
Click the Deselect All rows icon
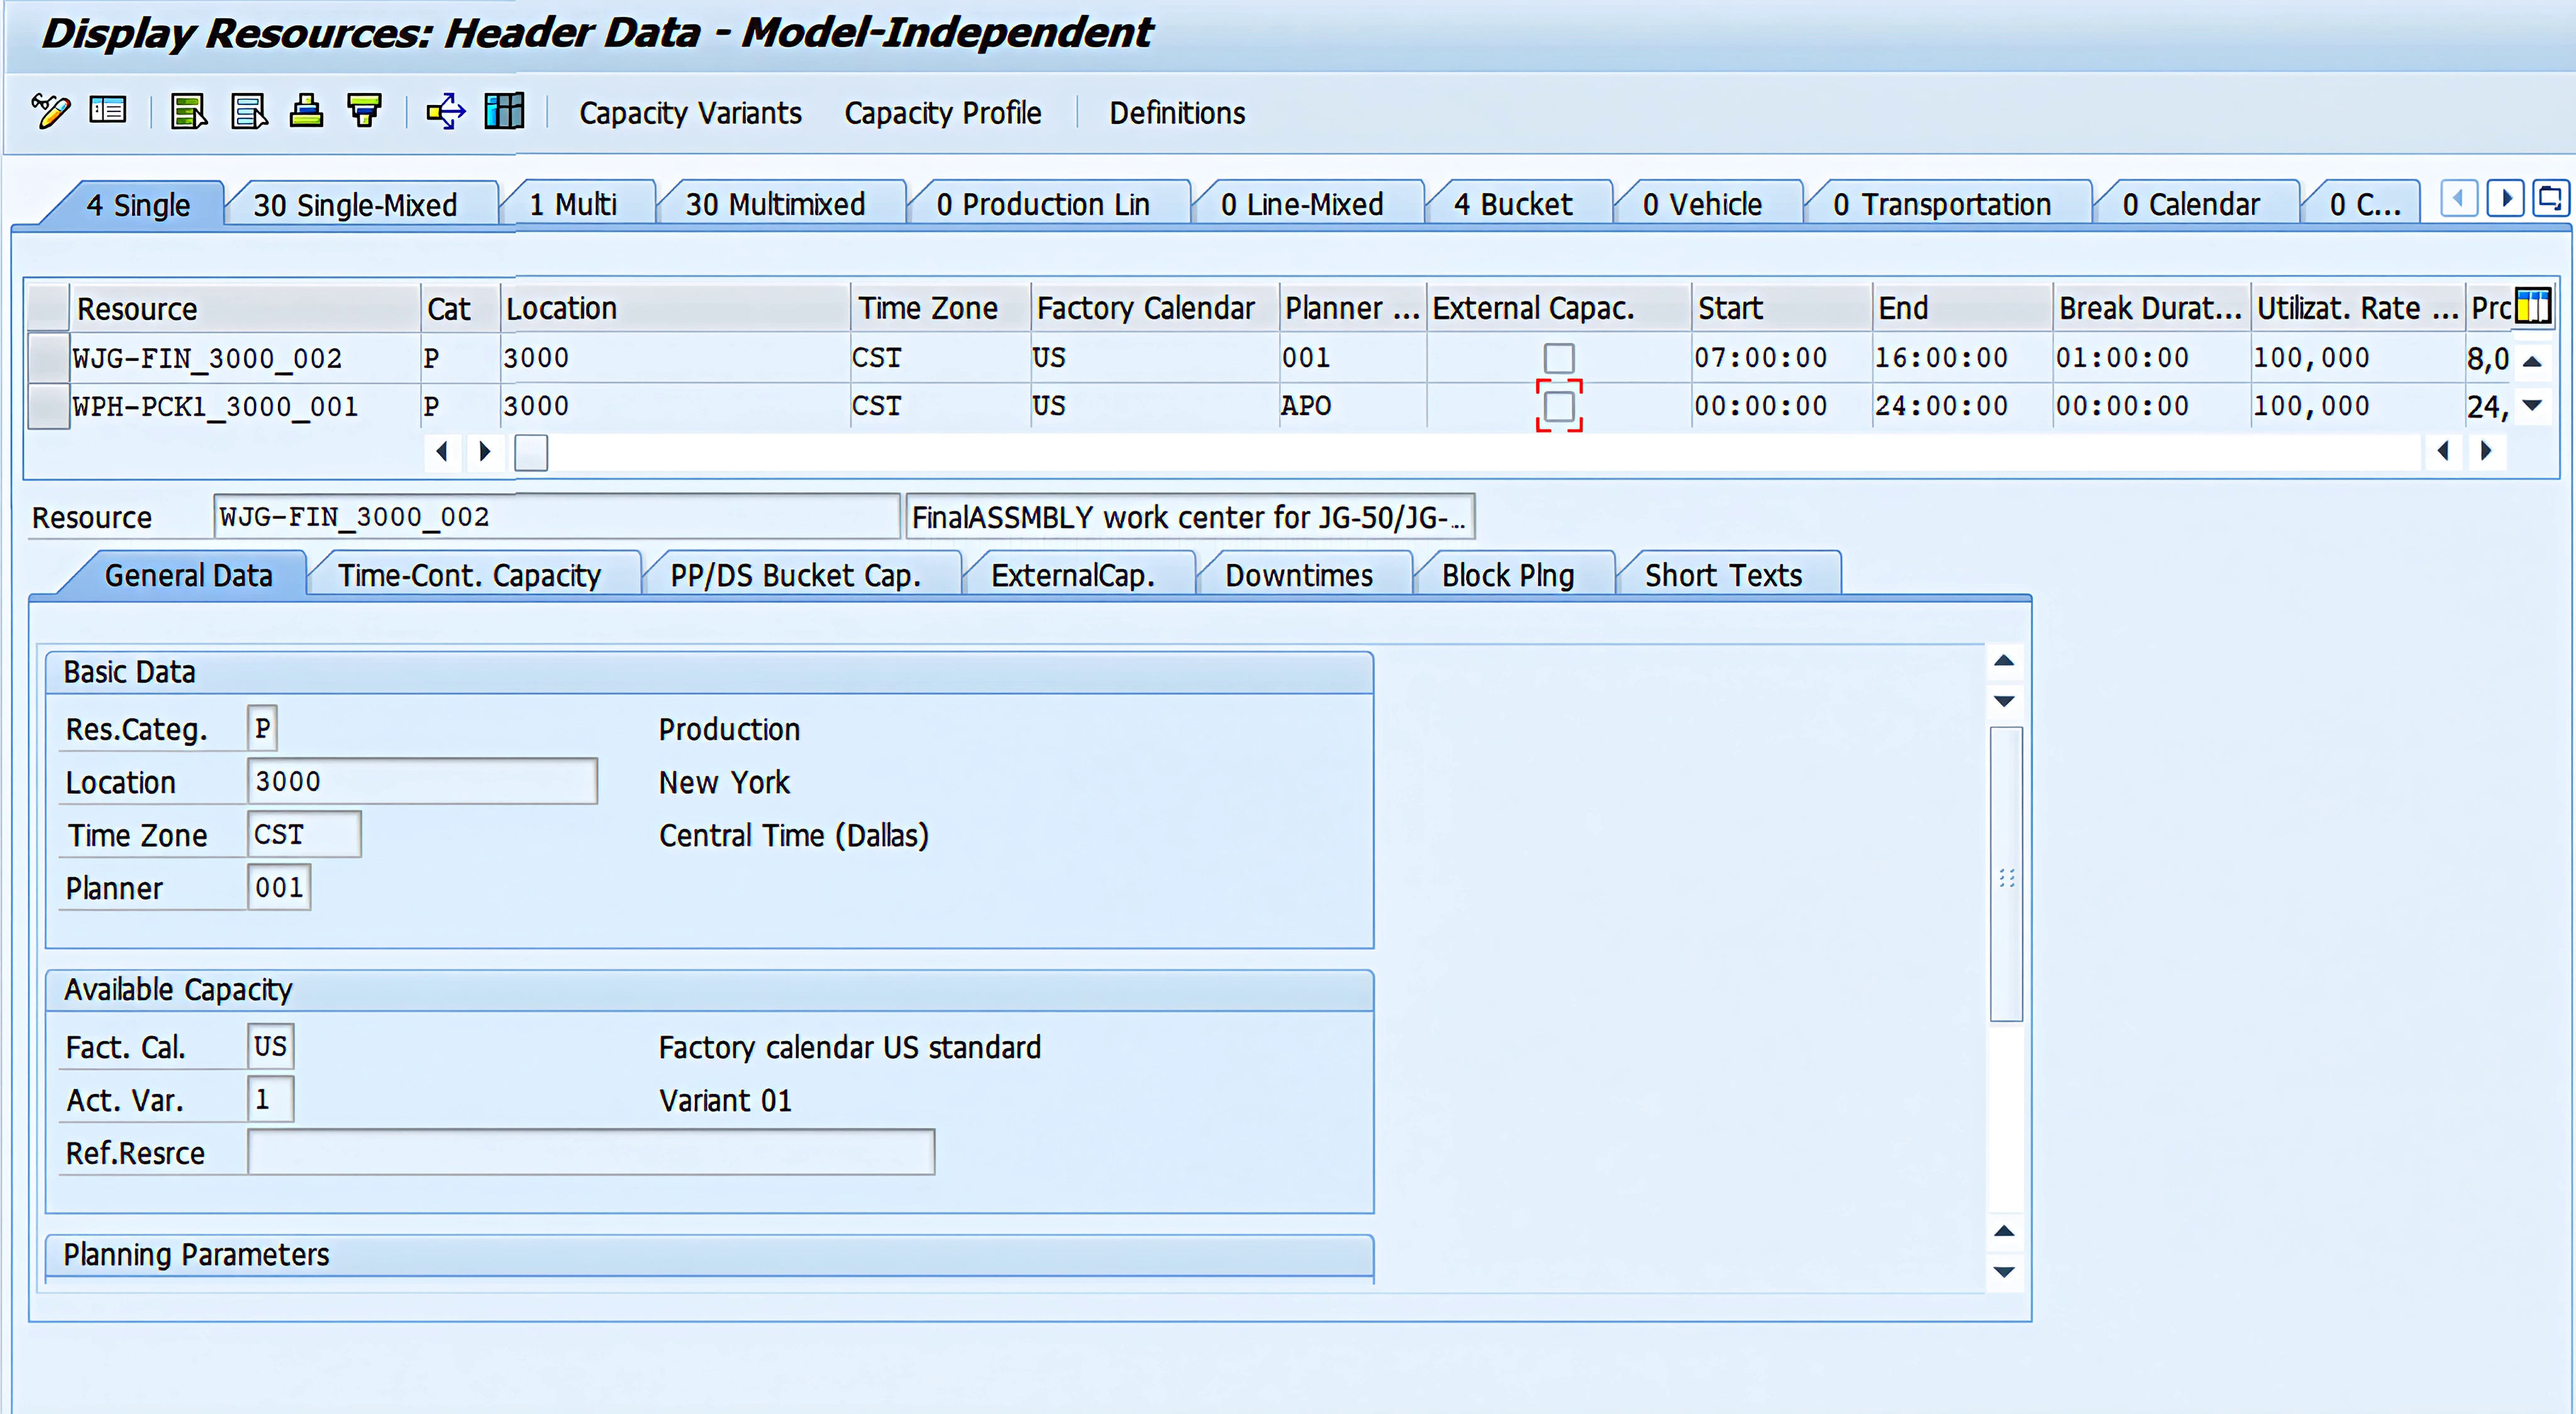point(249,111)
